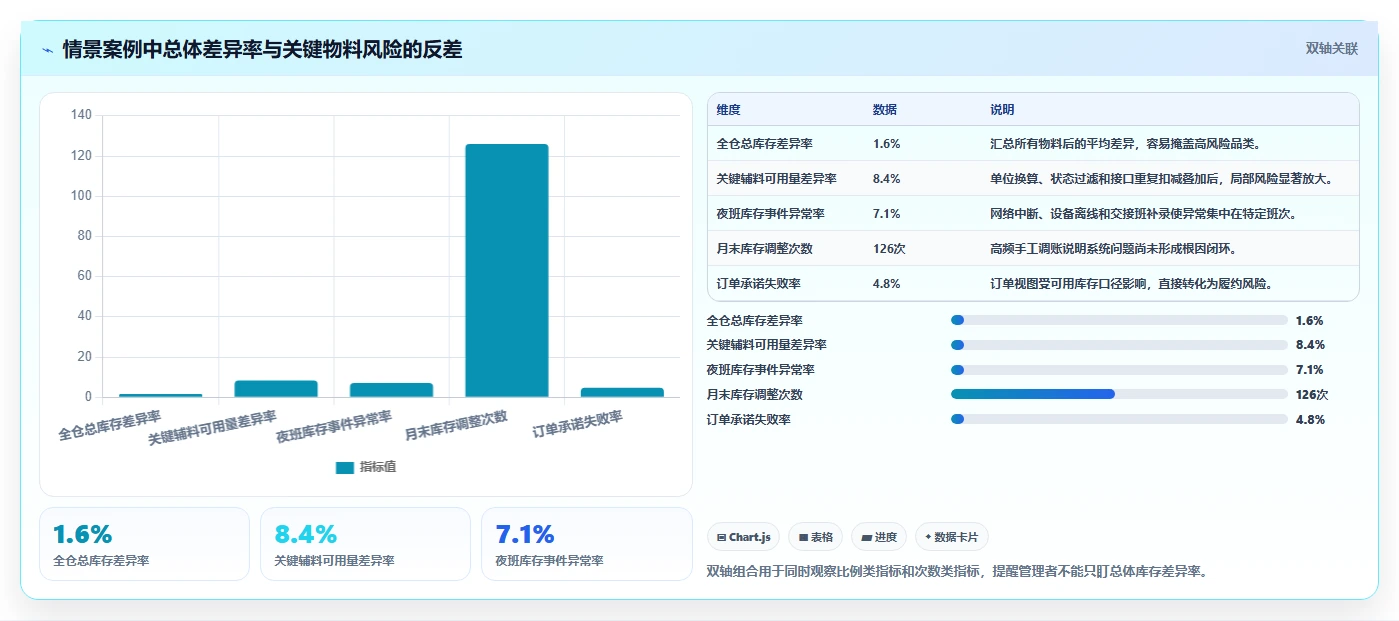
Task: Toggle the 指标值 legend swatch
Action: [x=345, y=467]
